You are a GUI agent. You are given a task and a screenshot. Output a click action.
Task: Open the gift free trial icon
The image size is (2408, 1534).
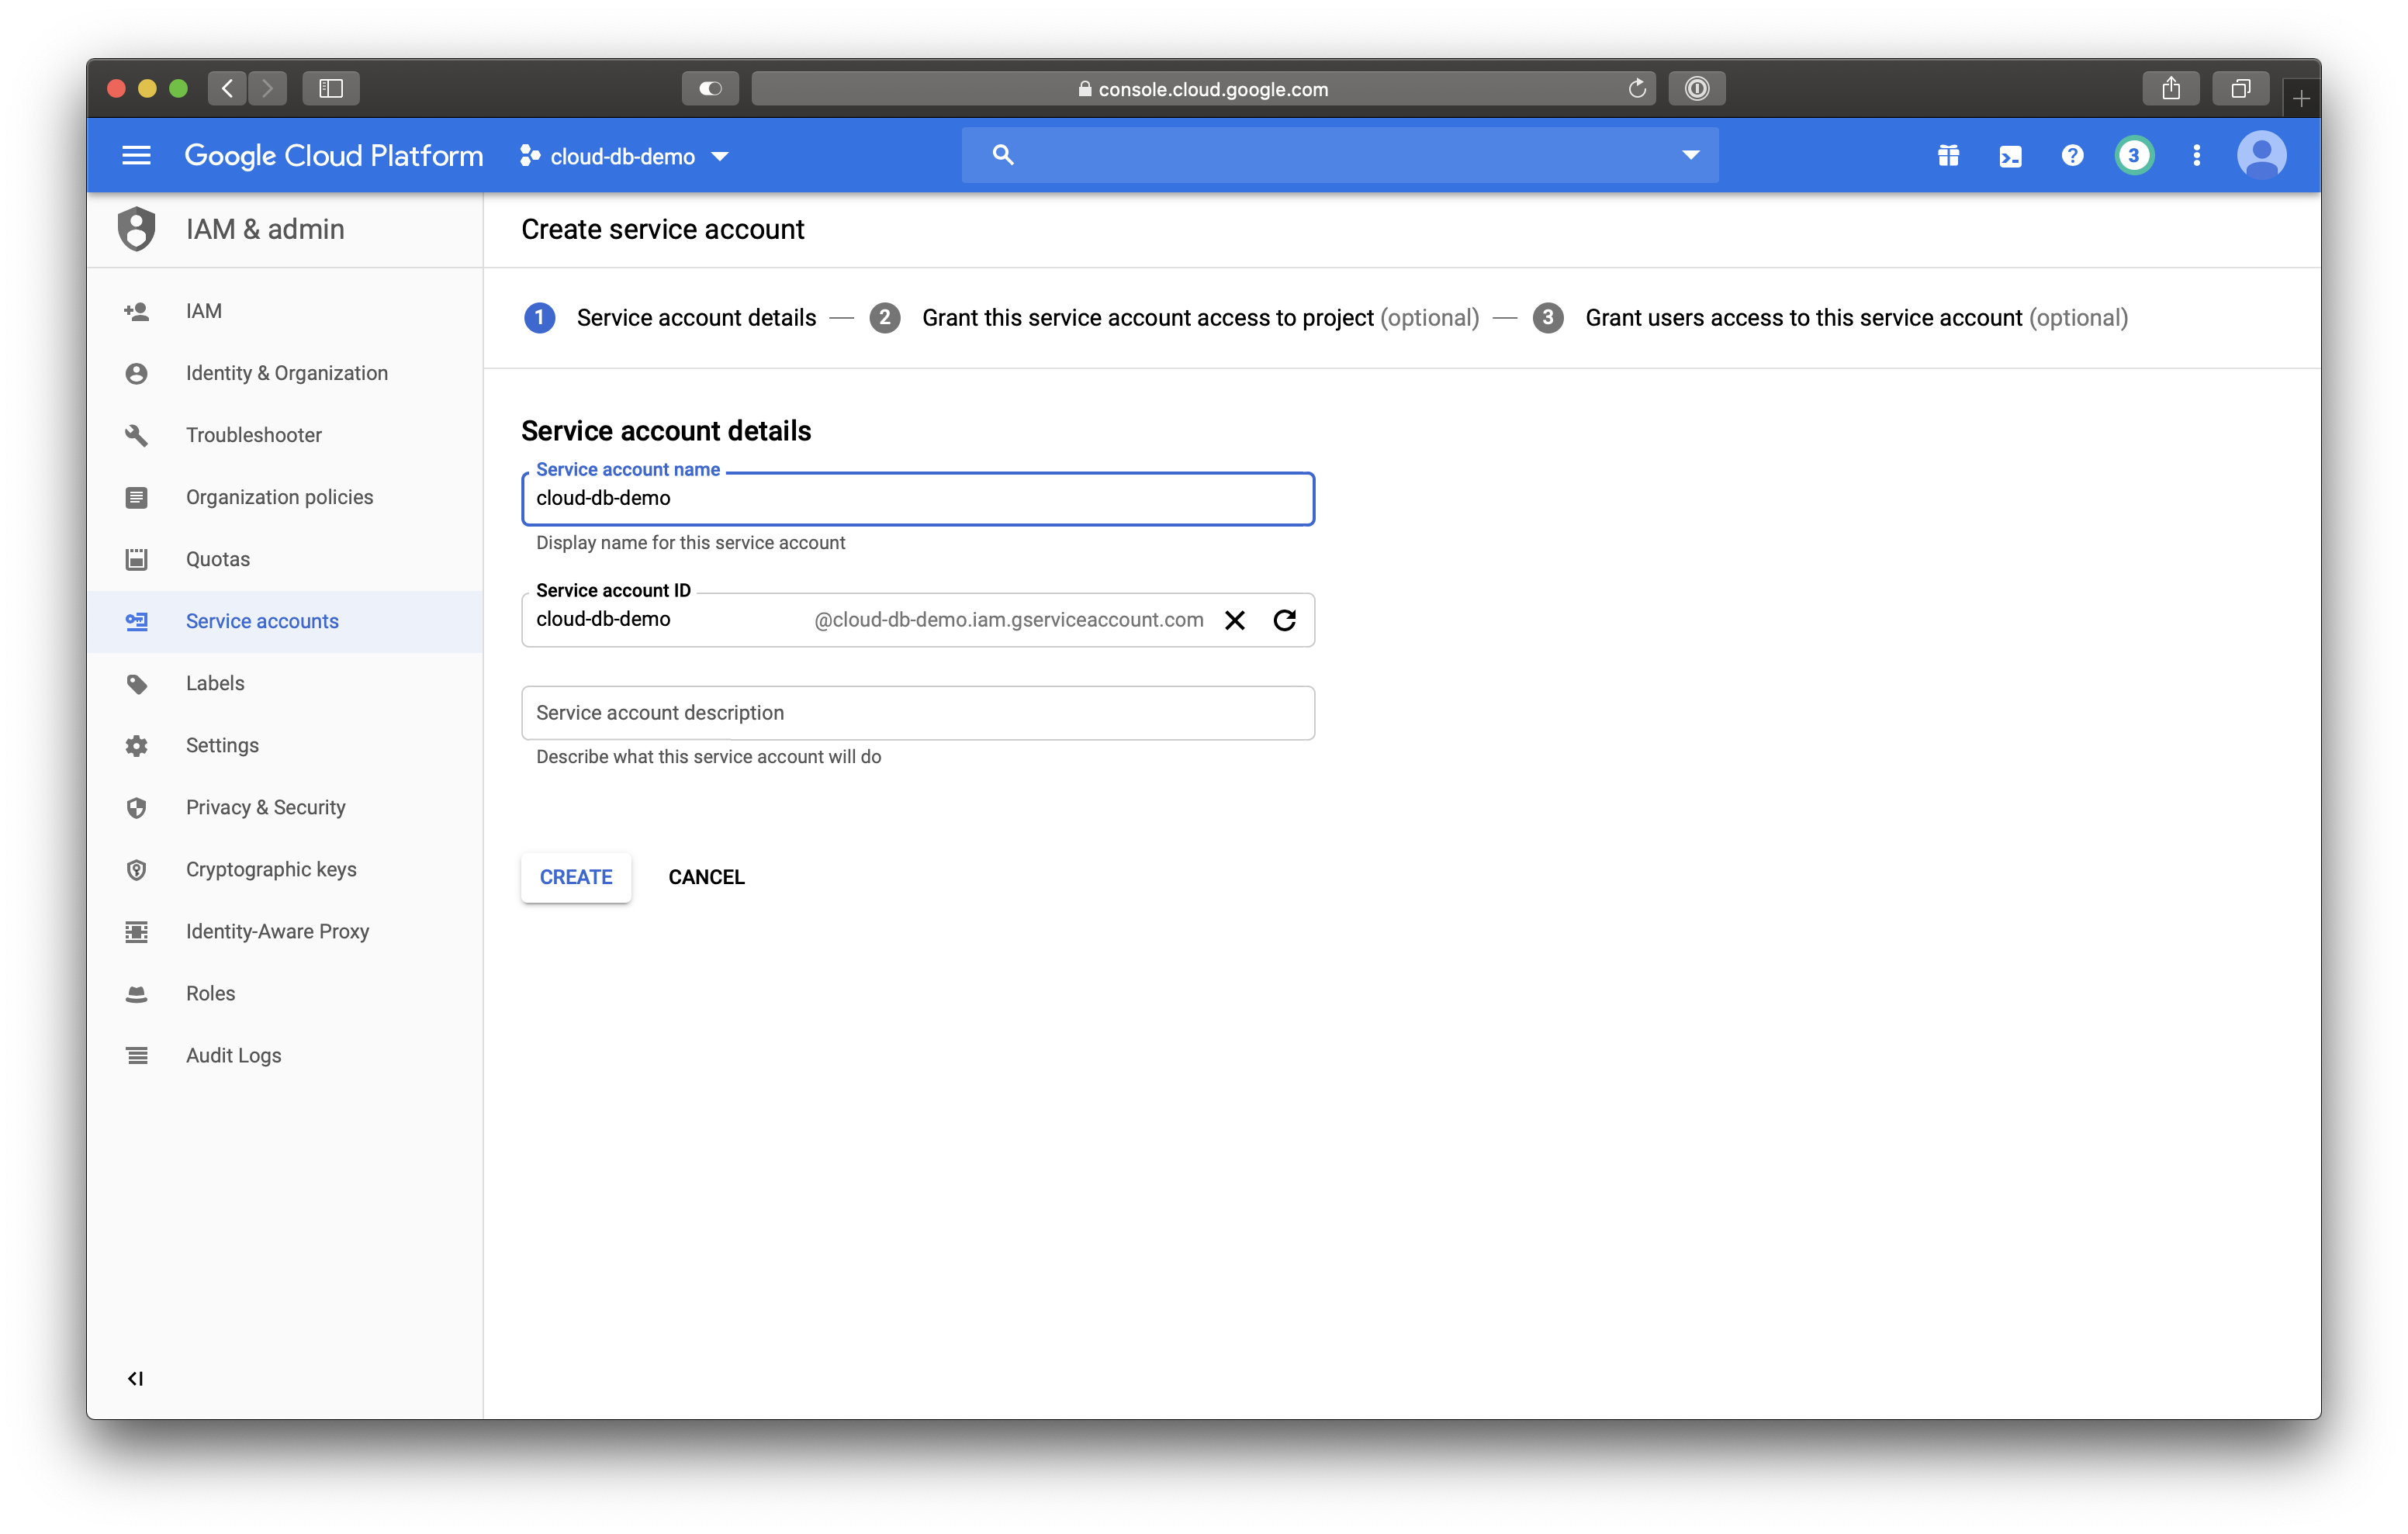tap(1948, 156)
